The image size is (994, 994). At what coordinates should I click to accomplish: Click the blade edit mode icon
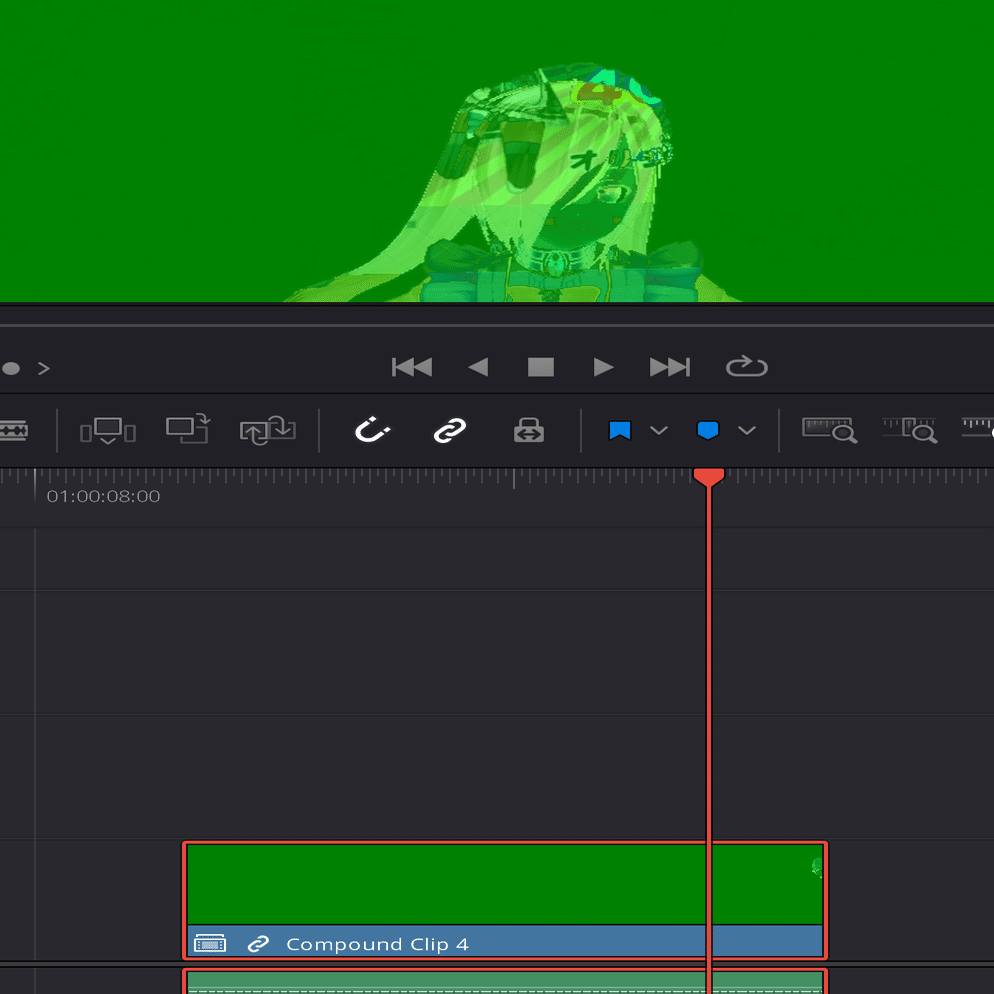coord(14,430)
